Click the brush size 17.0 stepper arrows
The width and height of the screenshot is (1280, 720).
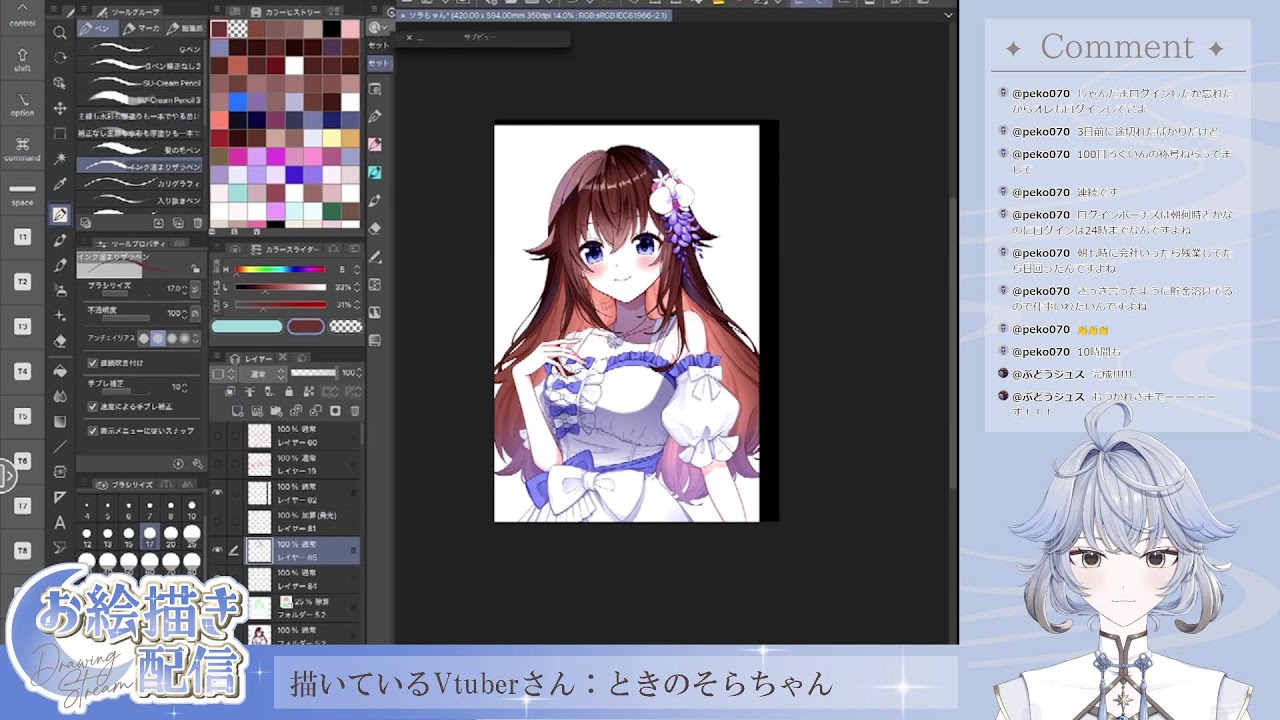click(x=184, y=289)
